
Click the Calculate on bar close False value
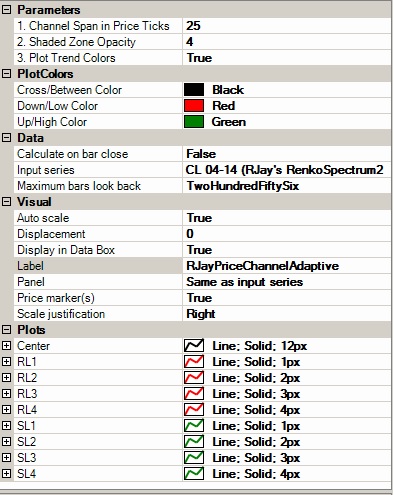coord(287,154)
